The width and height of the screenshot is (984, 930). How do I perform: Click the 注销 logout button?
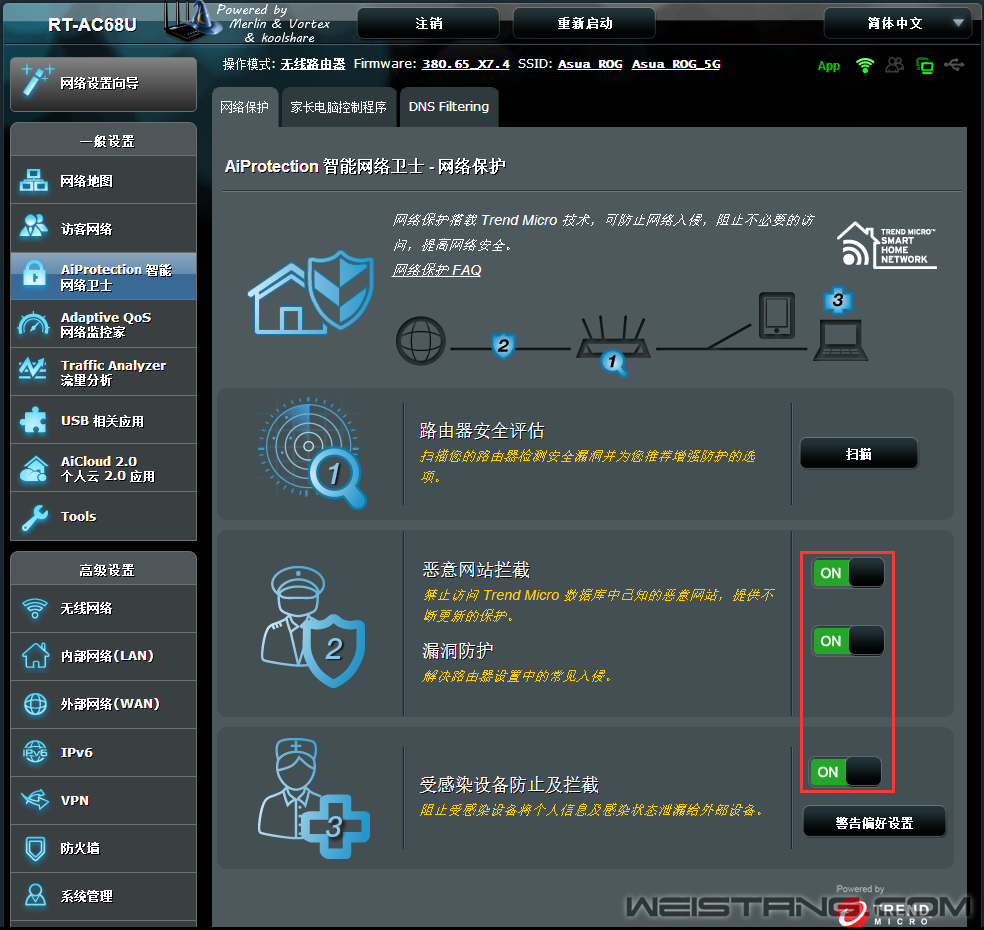pyautogui.click(x=429, y=23)
